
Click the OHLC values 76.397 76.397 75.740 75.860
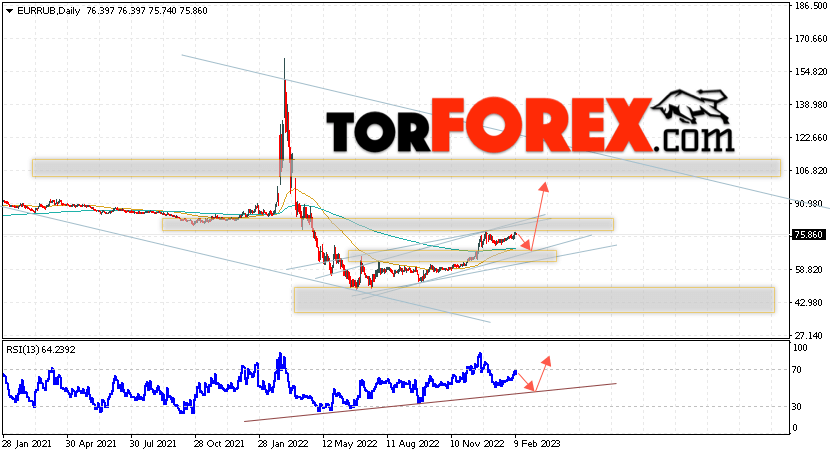[147, 11]
